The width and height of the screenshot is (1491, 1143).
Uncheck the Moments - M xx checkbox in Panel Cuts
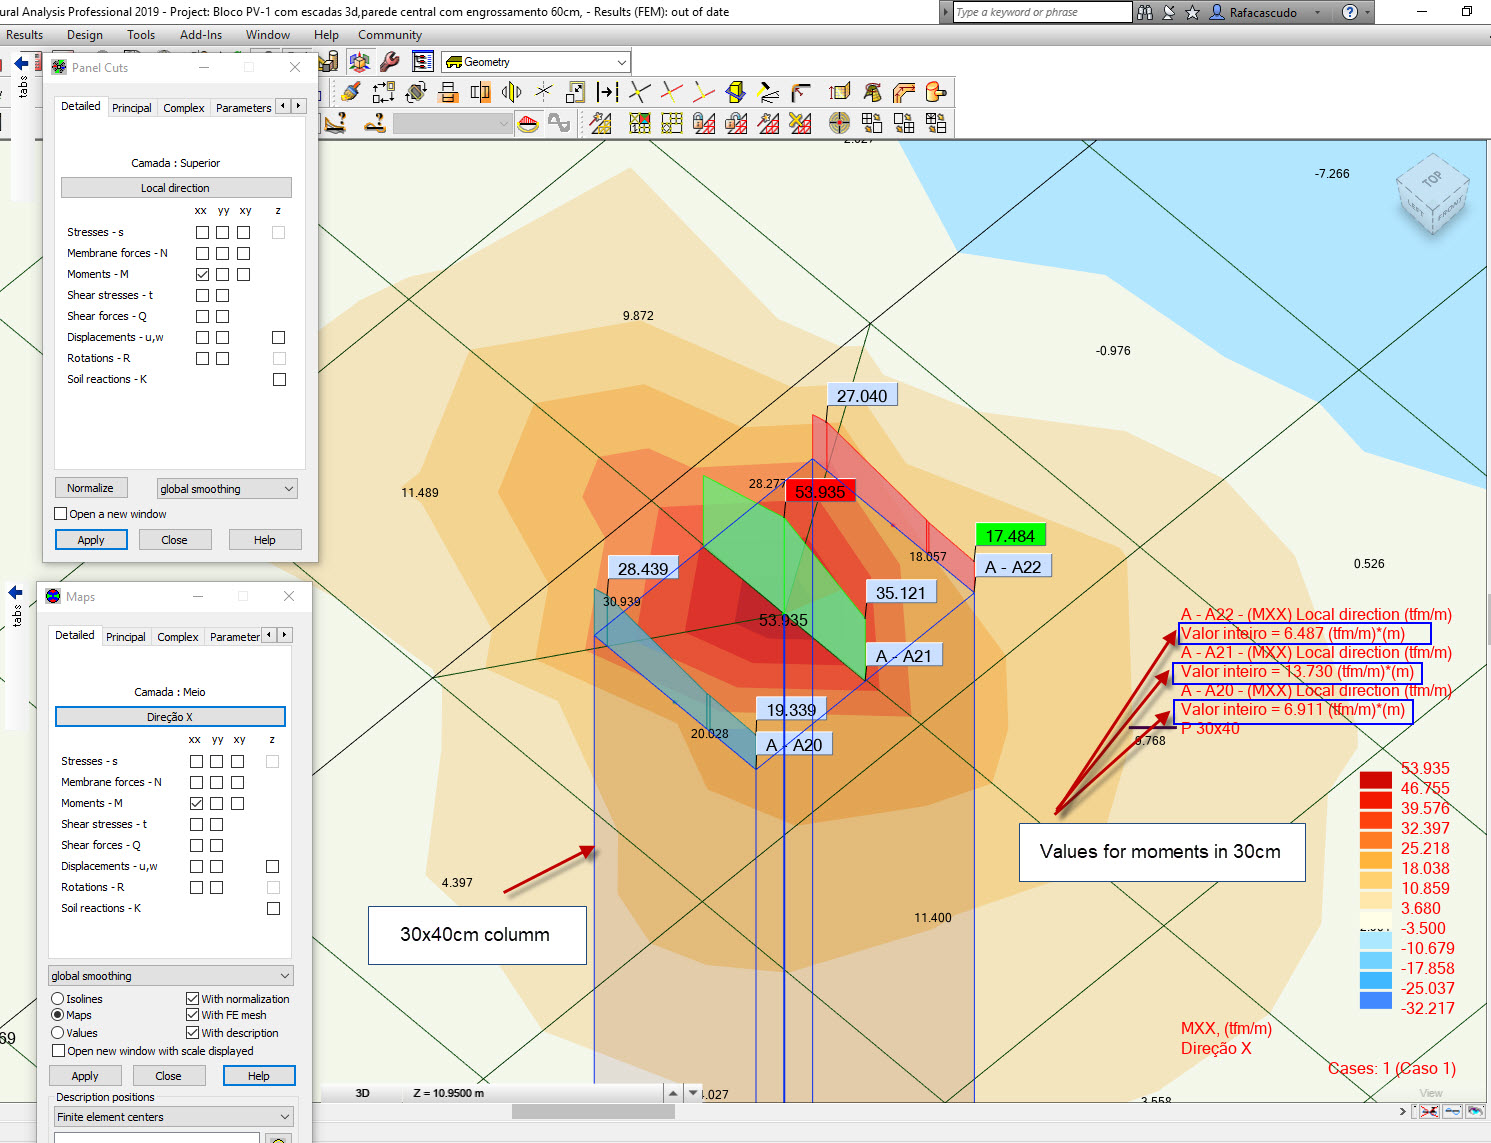pos(202,274)
